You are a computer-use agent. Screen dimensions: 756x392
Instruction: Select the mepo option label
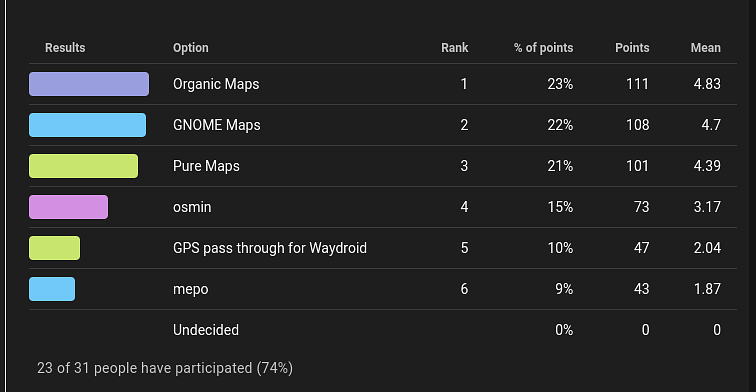pos(190,290)
